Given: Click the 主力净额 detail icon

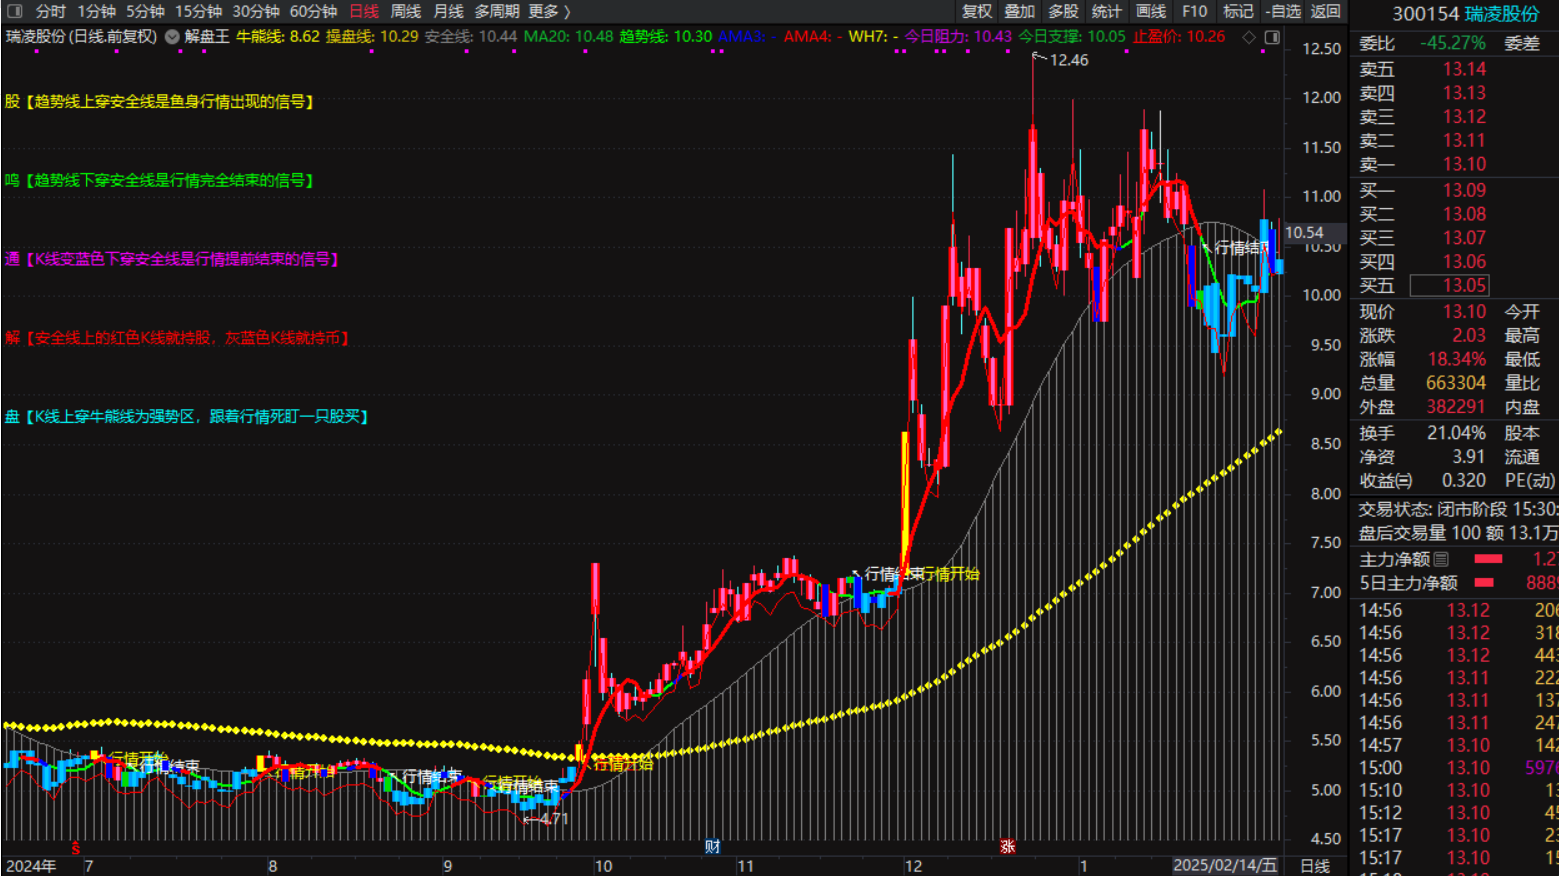Looking at the screenshot, I should point(1441,559).
